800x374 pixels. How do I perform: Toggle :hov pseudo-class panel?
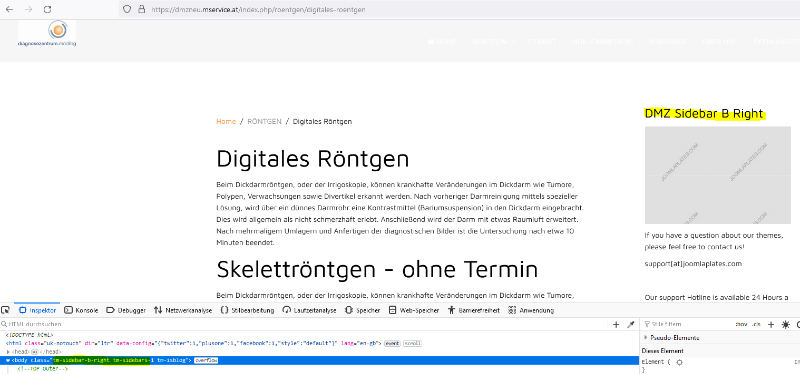[x=741, y=325]
